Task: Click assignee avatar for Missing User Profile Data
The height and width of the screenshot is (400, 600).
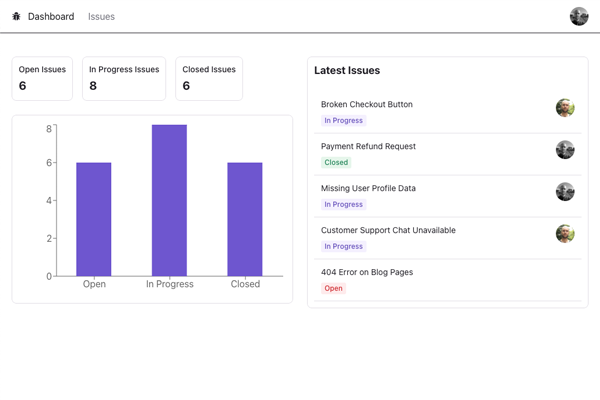Action: (565, 192)
